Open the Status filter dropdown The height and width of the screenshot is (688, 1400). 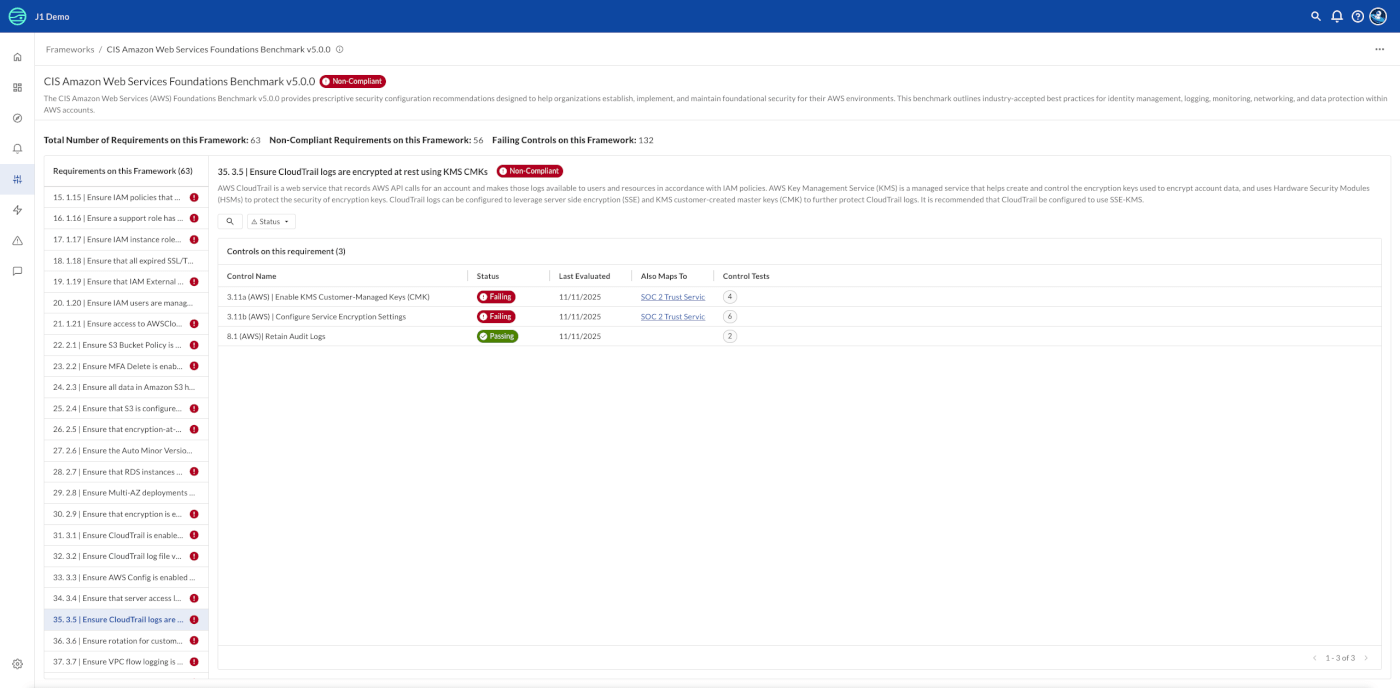(x=271, y=221)
